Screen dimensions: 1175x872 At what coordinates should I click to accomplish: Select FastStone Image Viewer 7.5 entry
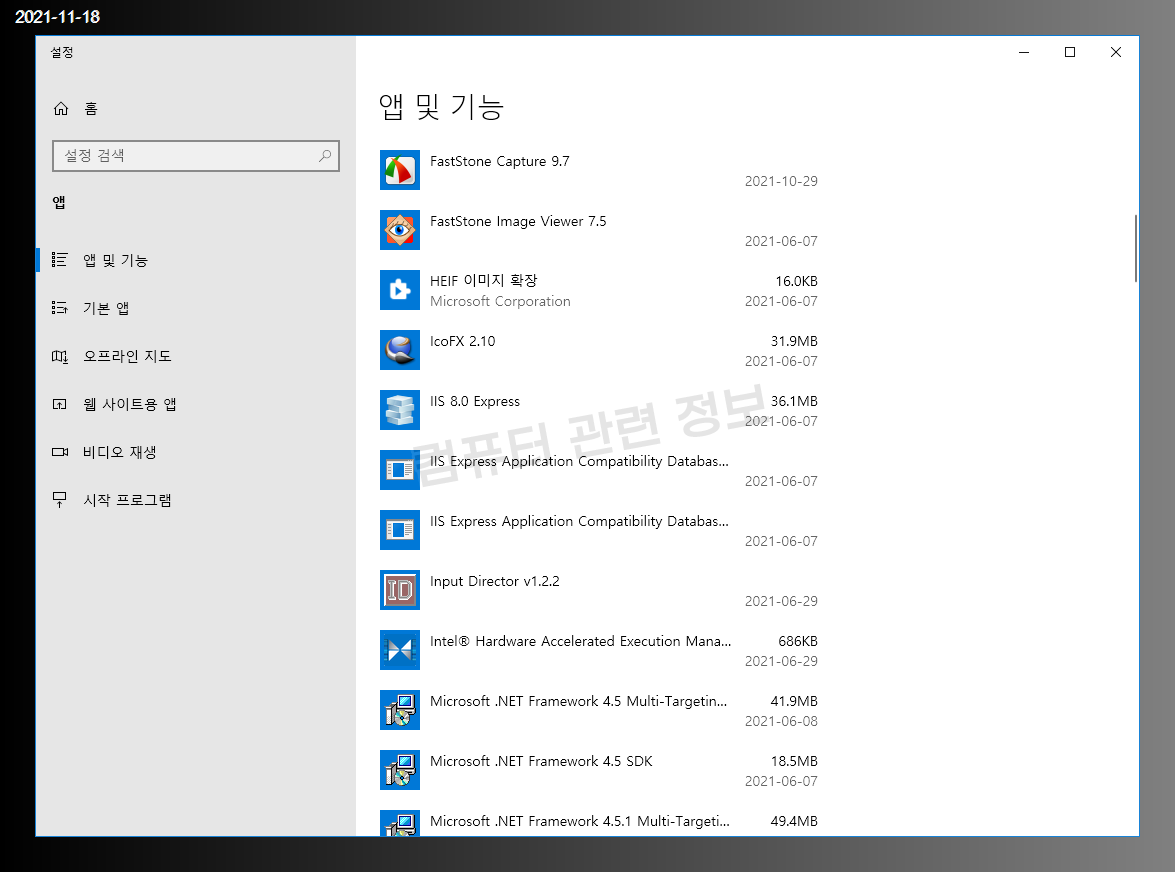point(518,221)
